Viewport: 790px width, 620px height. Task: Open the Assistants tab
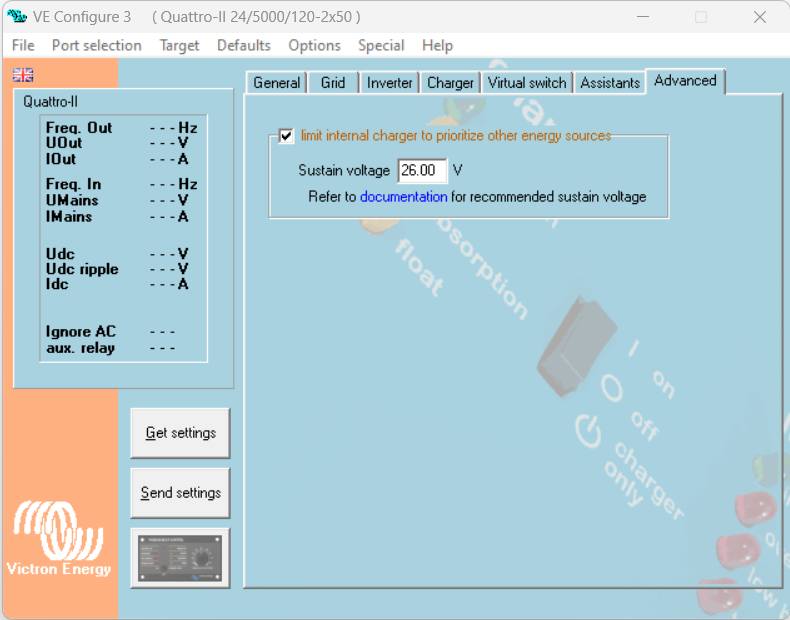coord(609,83)
